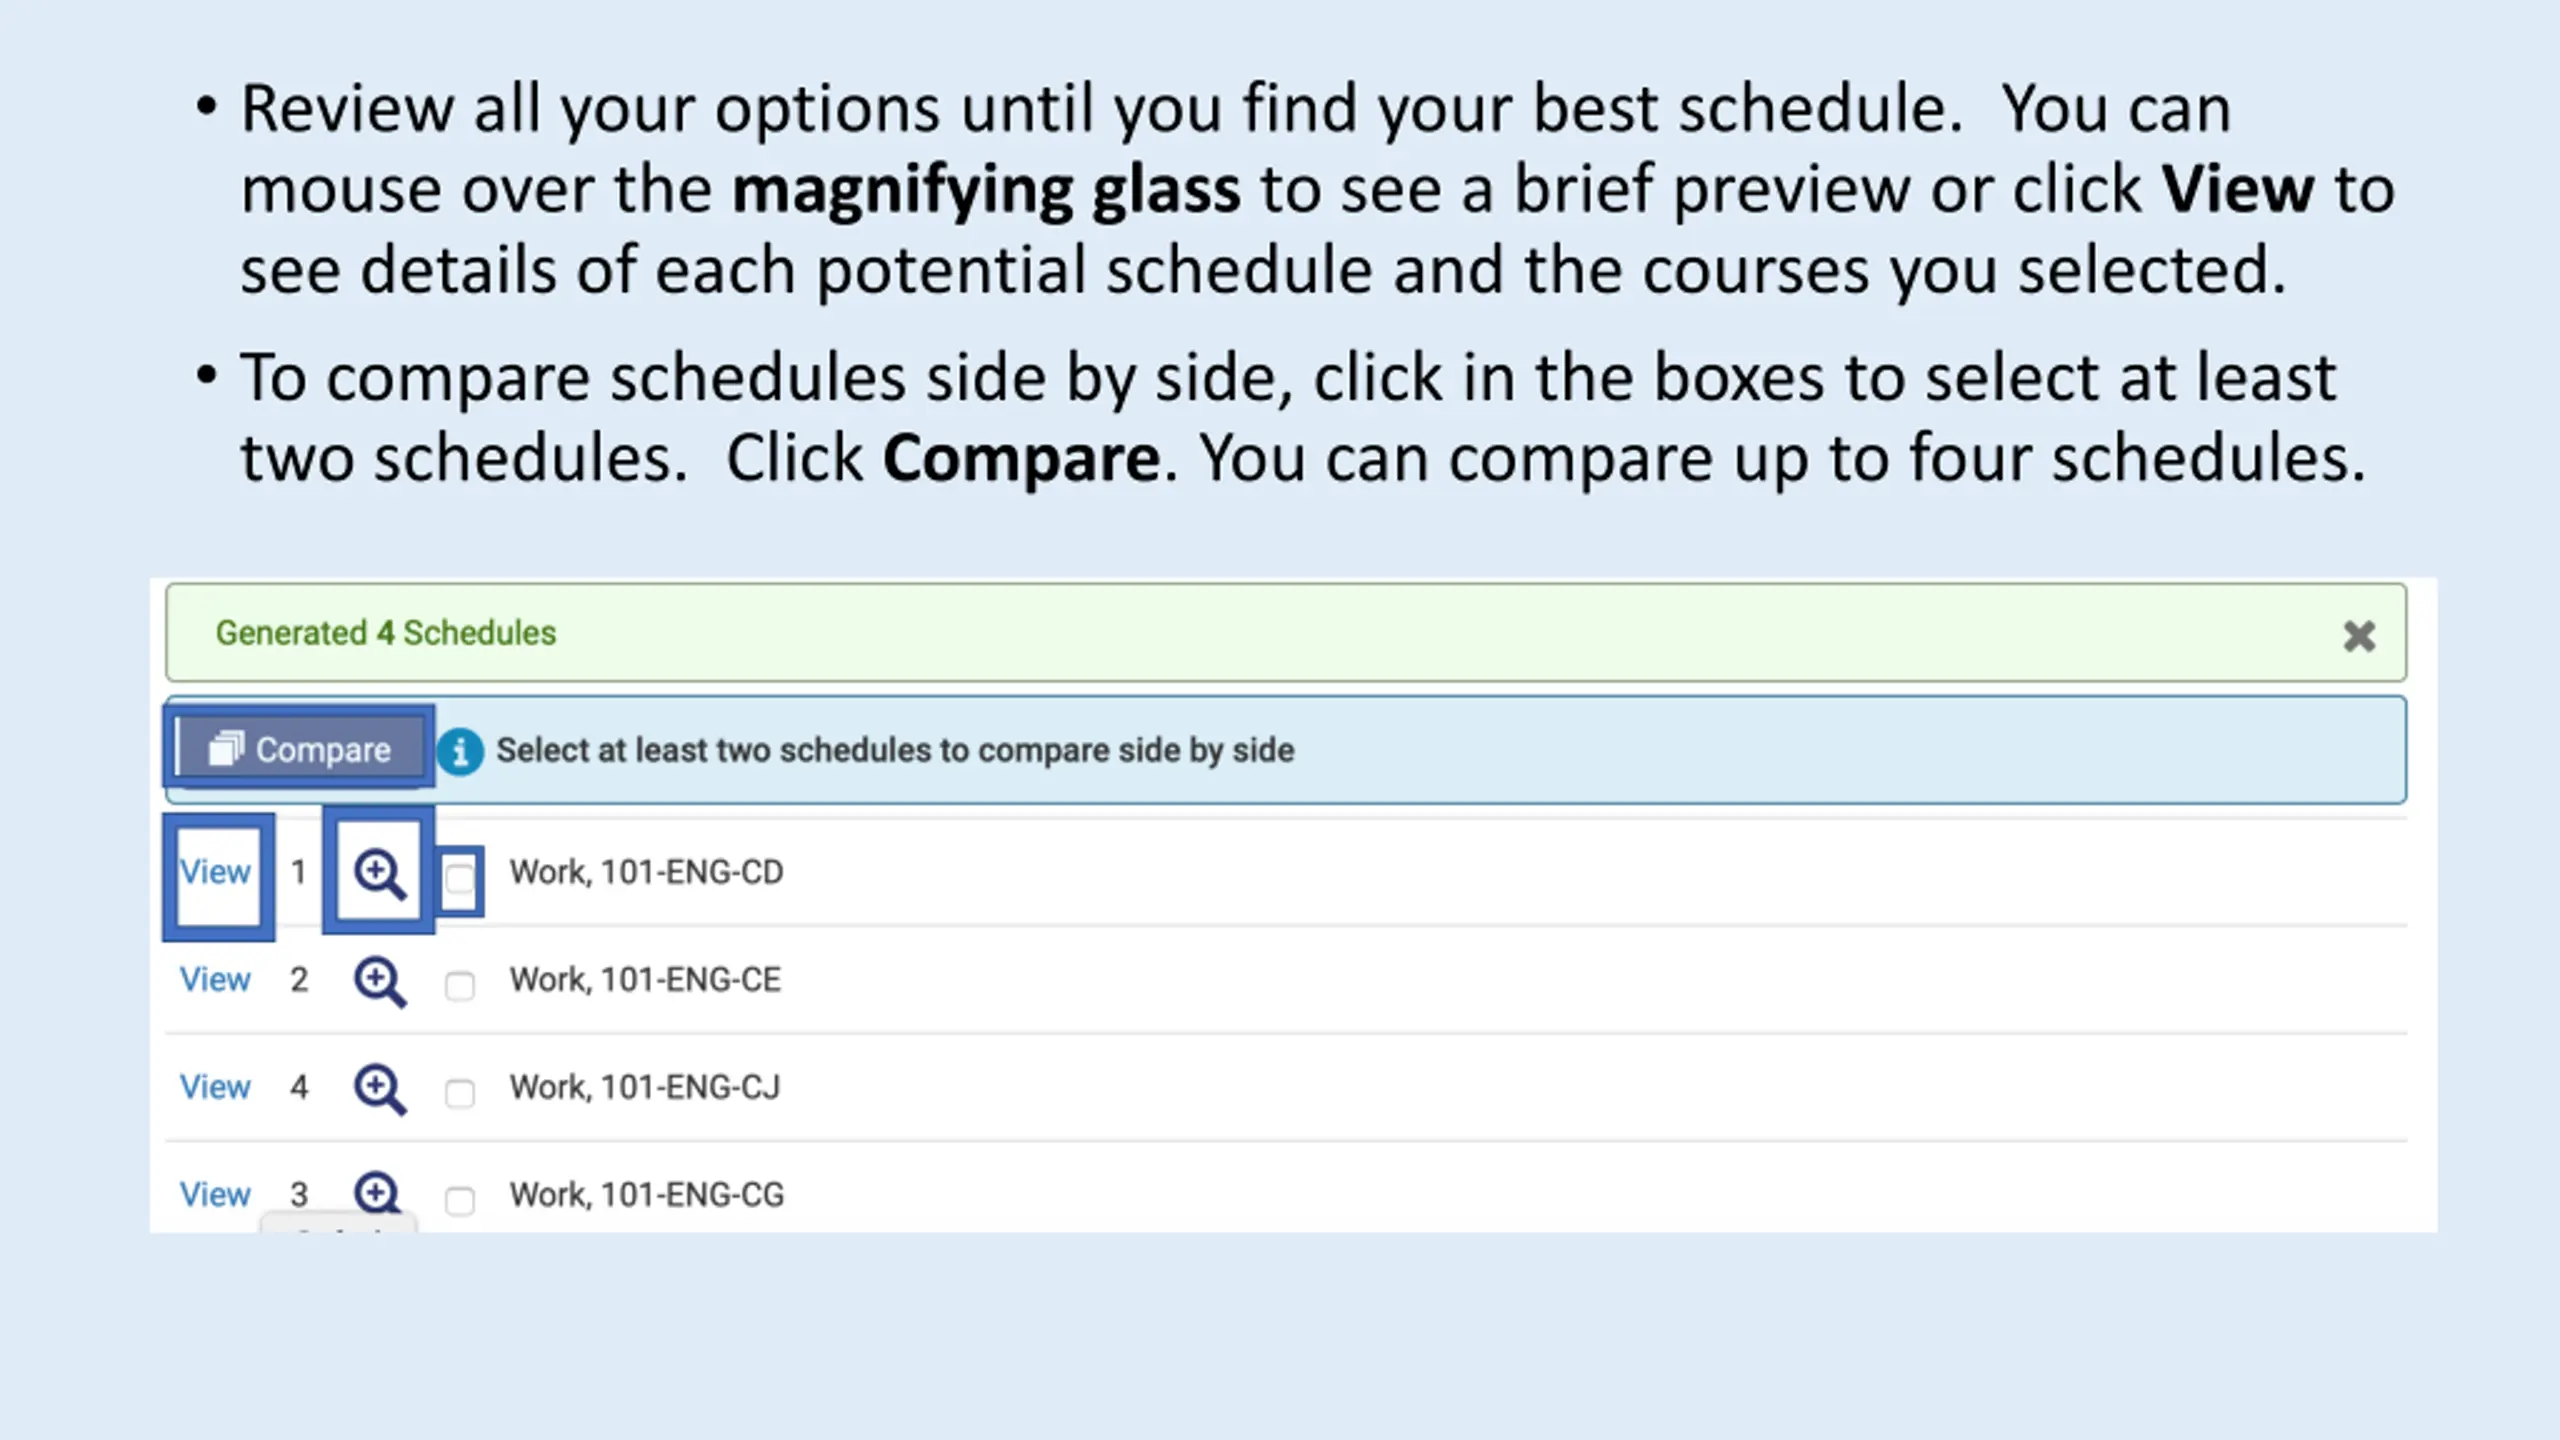Enable the Work, 101-ENG-CG schedule checkbox
Image resolution: width=2560 pixels, height=1440 pixels.
pyautogui.click(x=460, y=1200)
